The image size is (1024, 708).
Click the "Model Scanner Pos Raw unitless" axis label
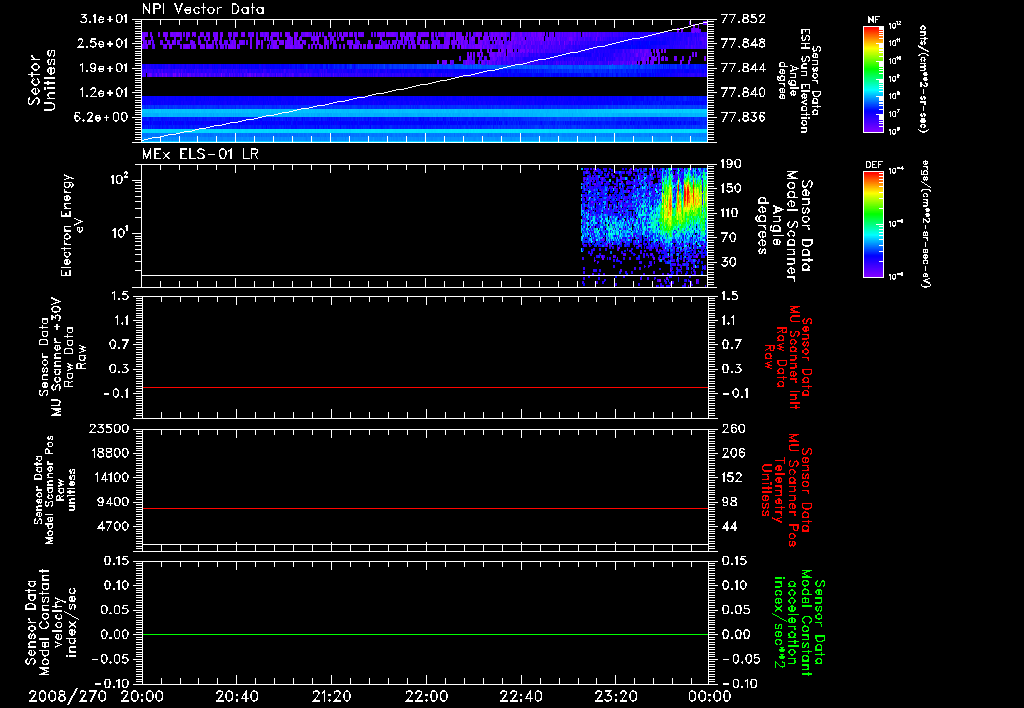pos(55,490)
